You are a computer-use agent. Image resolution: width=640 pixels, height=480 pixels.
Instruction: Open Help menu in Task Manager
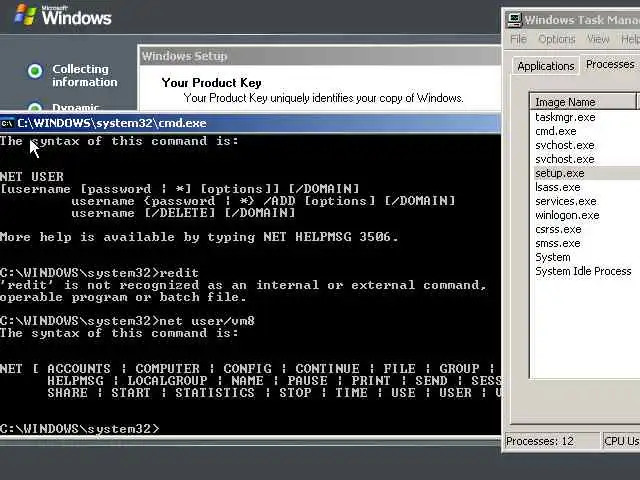point(630,39)
